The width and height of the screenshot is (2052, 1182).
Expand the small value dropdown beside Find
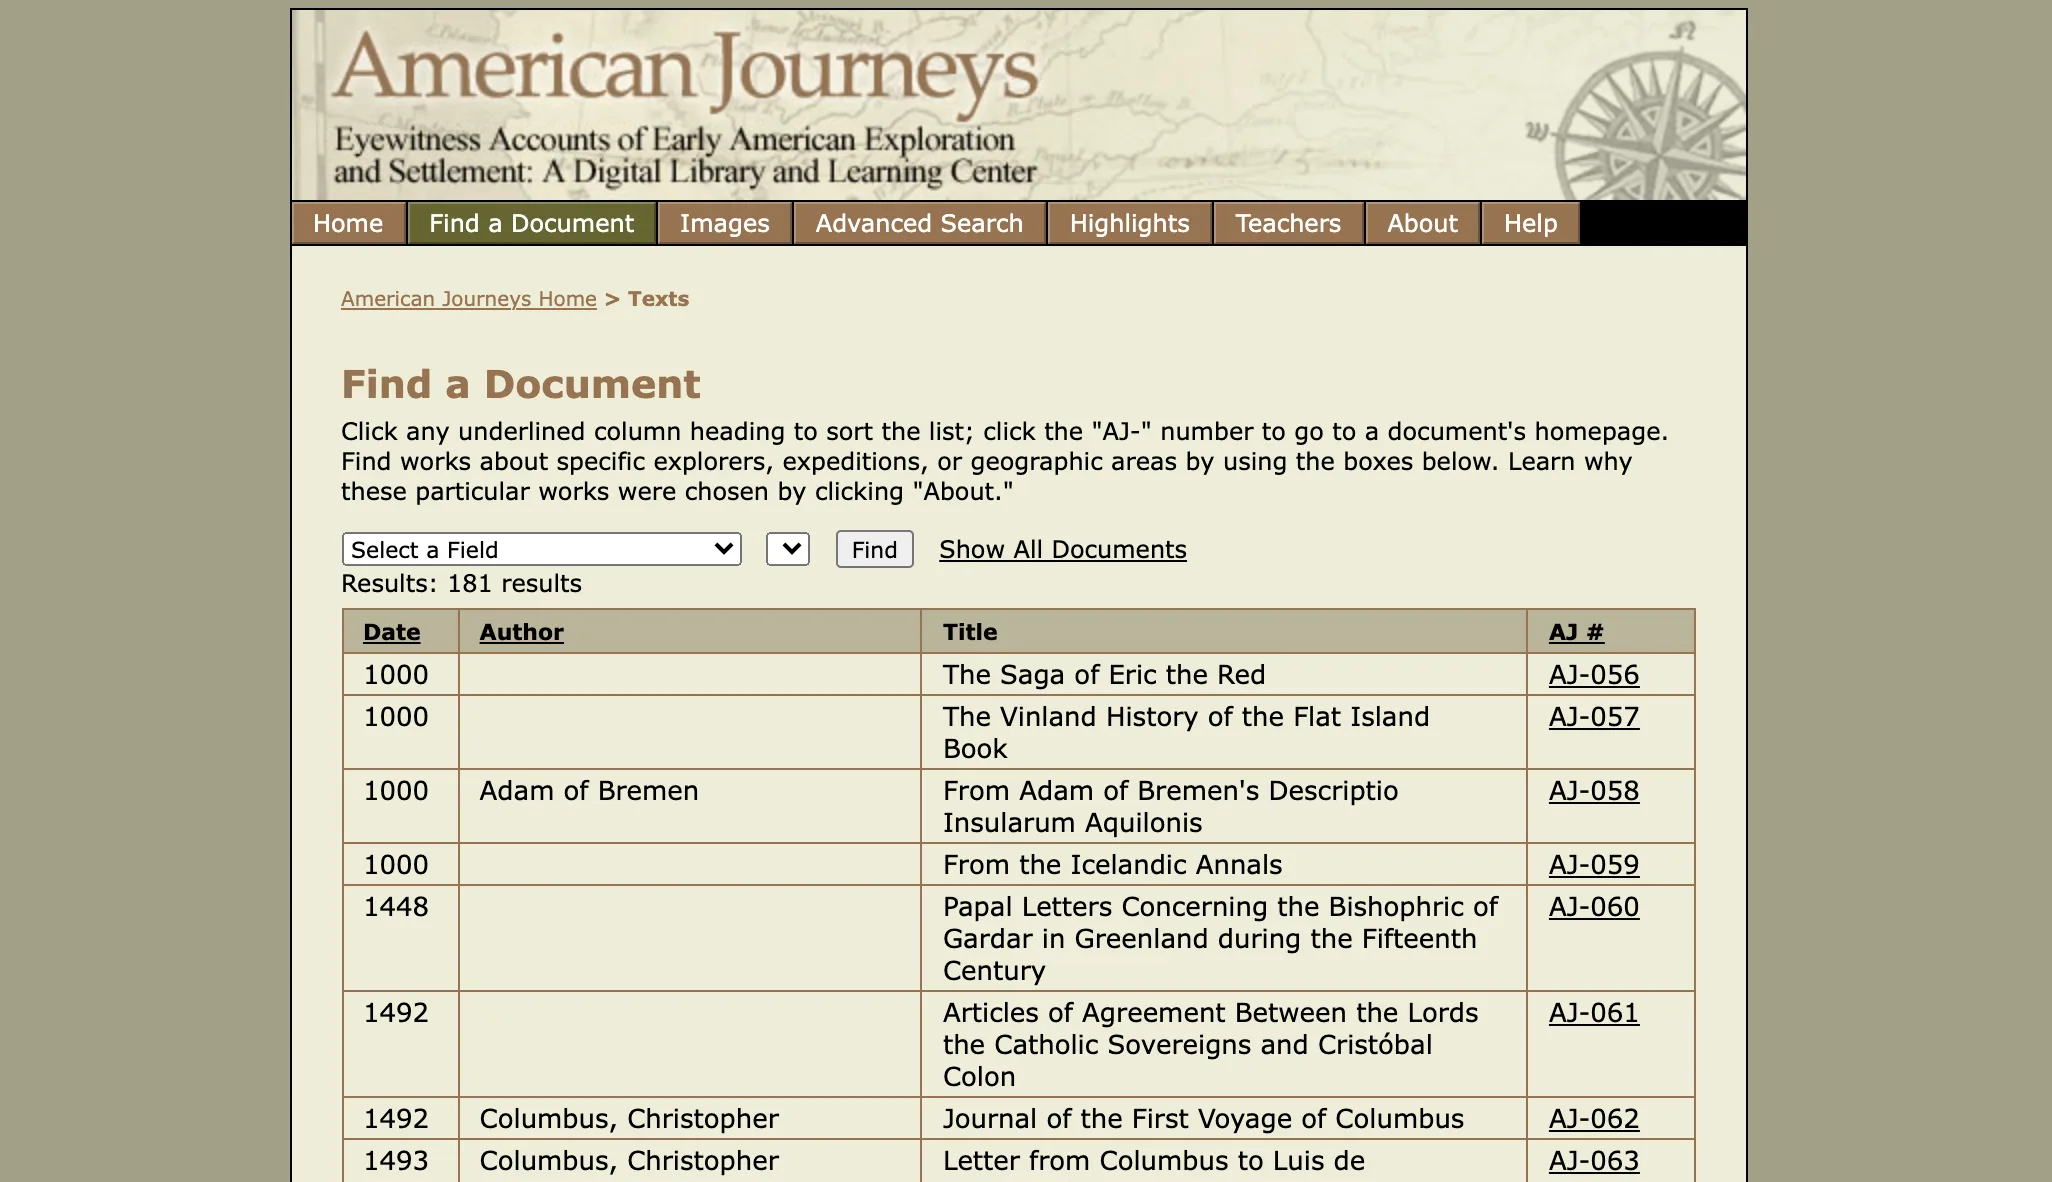tap(788, 549)
